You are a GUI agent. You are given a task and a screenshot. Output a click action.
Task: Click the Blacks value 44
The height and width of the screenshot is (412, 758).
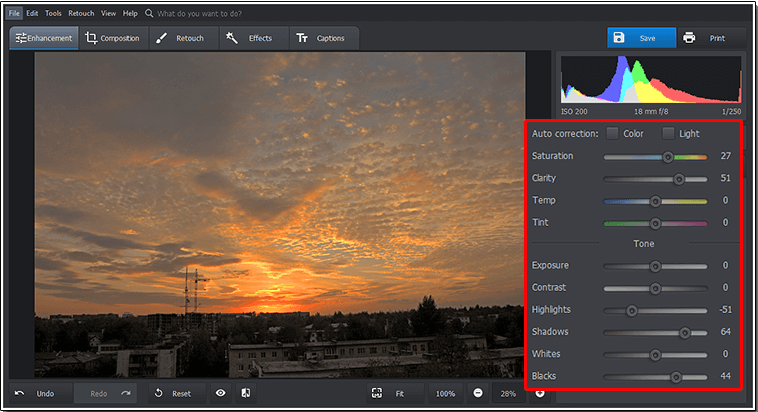pyautogui.click(x=725, y=376)
